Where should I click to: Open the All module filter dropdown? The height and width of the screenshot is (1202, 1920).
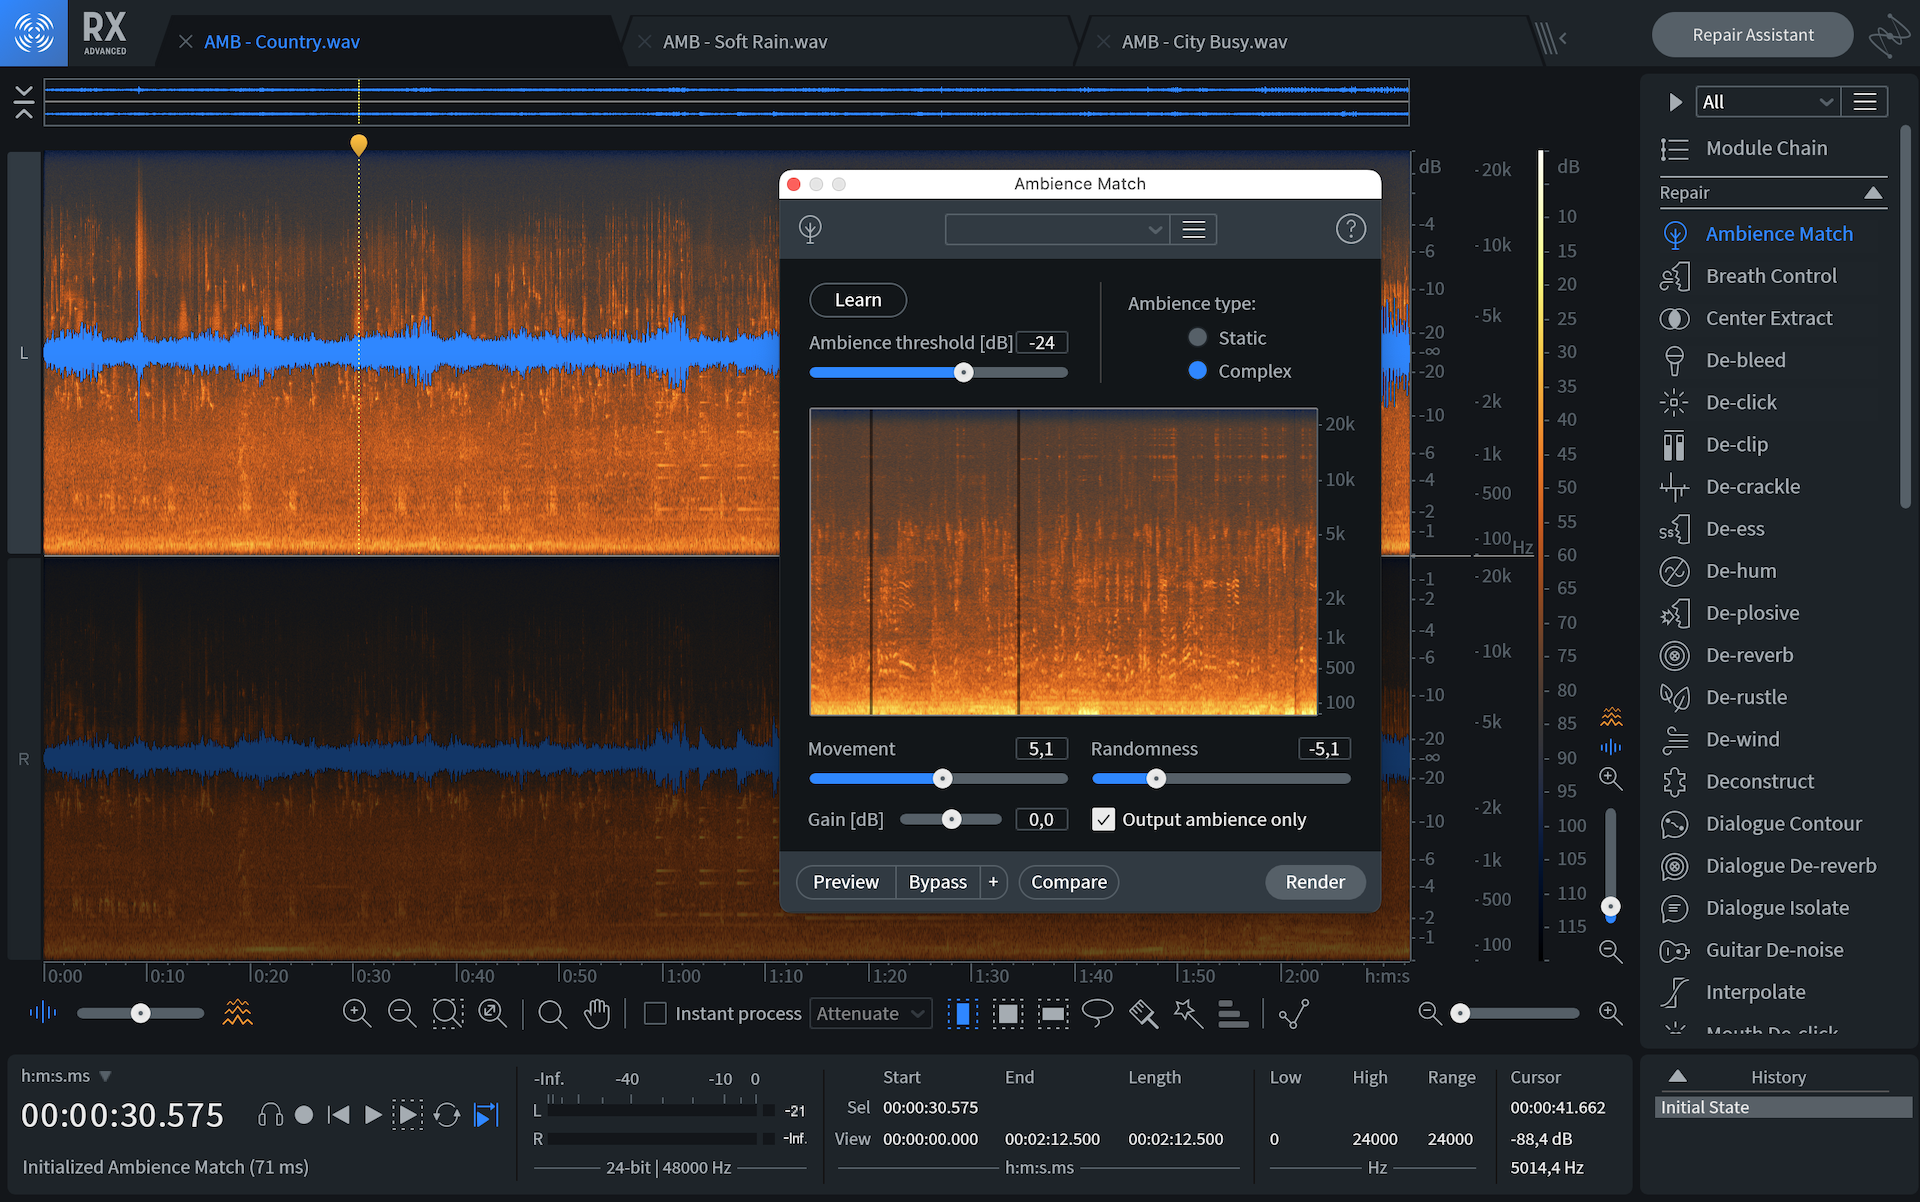point(1767,102)
